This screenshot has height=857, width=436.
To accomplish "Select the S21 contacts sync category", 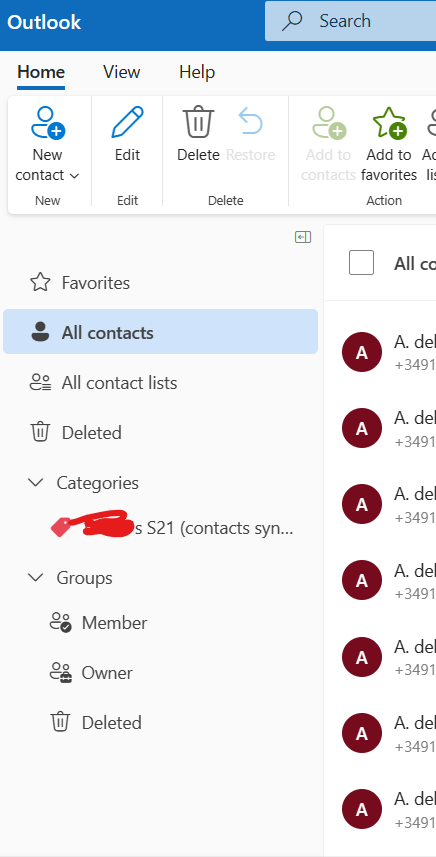I will coord(173,528).
